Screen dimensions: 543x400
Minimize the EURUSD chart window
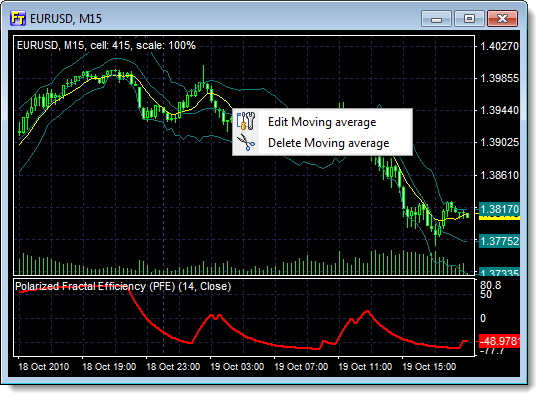[436, 18]
